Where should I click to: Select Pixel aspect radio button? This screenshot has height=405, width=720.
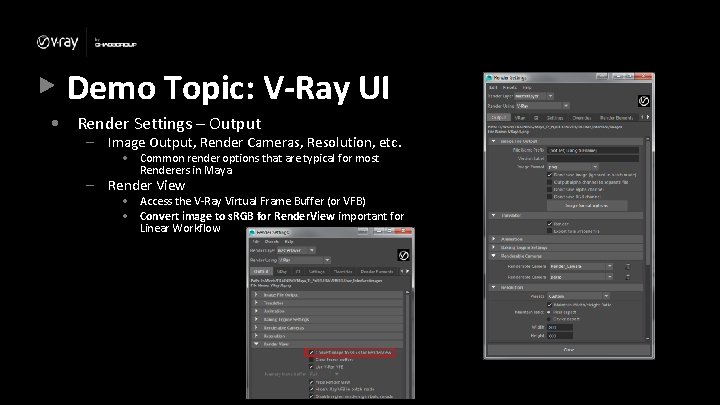pos(549,312)
